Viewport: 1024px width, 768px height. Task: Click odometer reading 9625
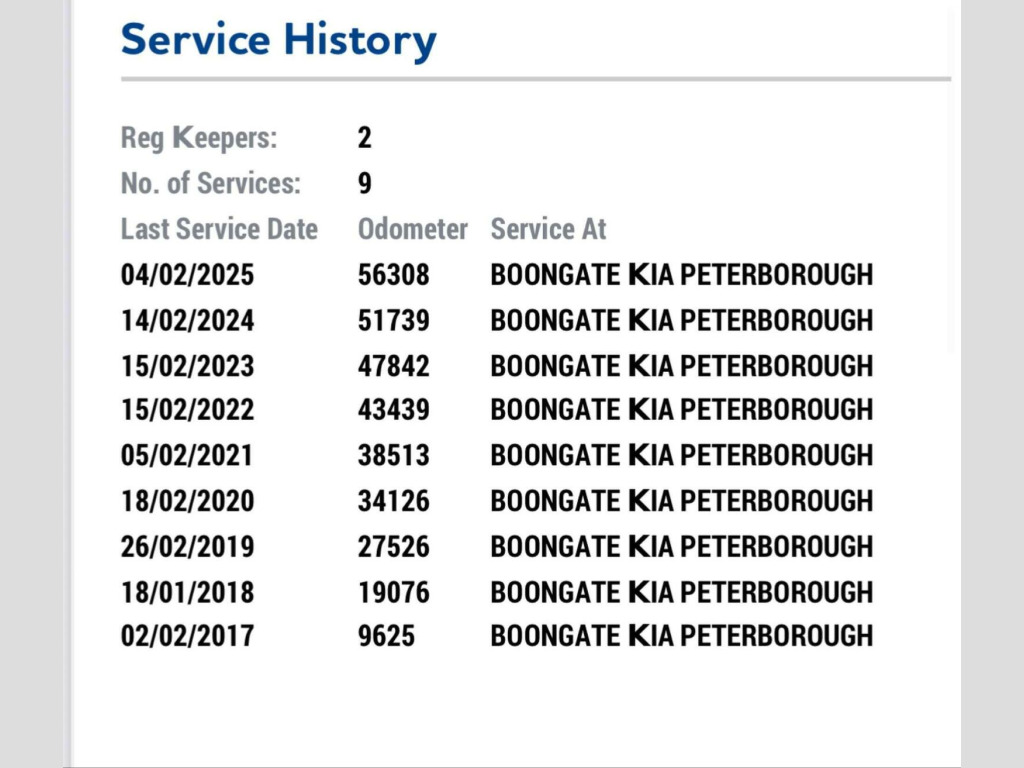pyautogui.click(x=386, y=636)
